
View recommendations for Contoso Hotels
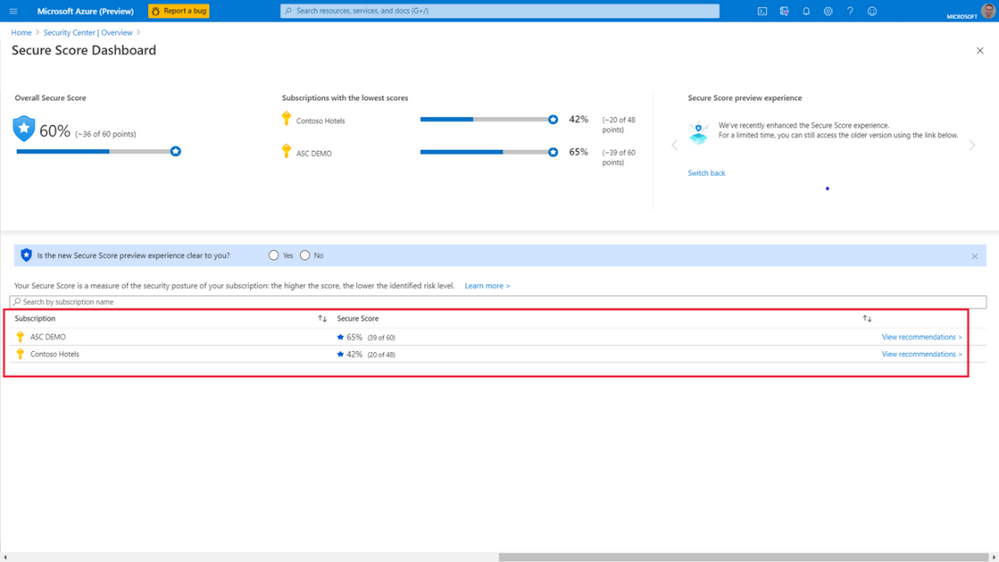click(x=921, y=354)
